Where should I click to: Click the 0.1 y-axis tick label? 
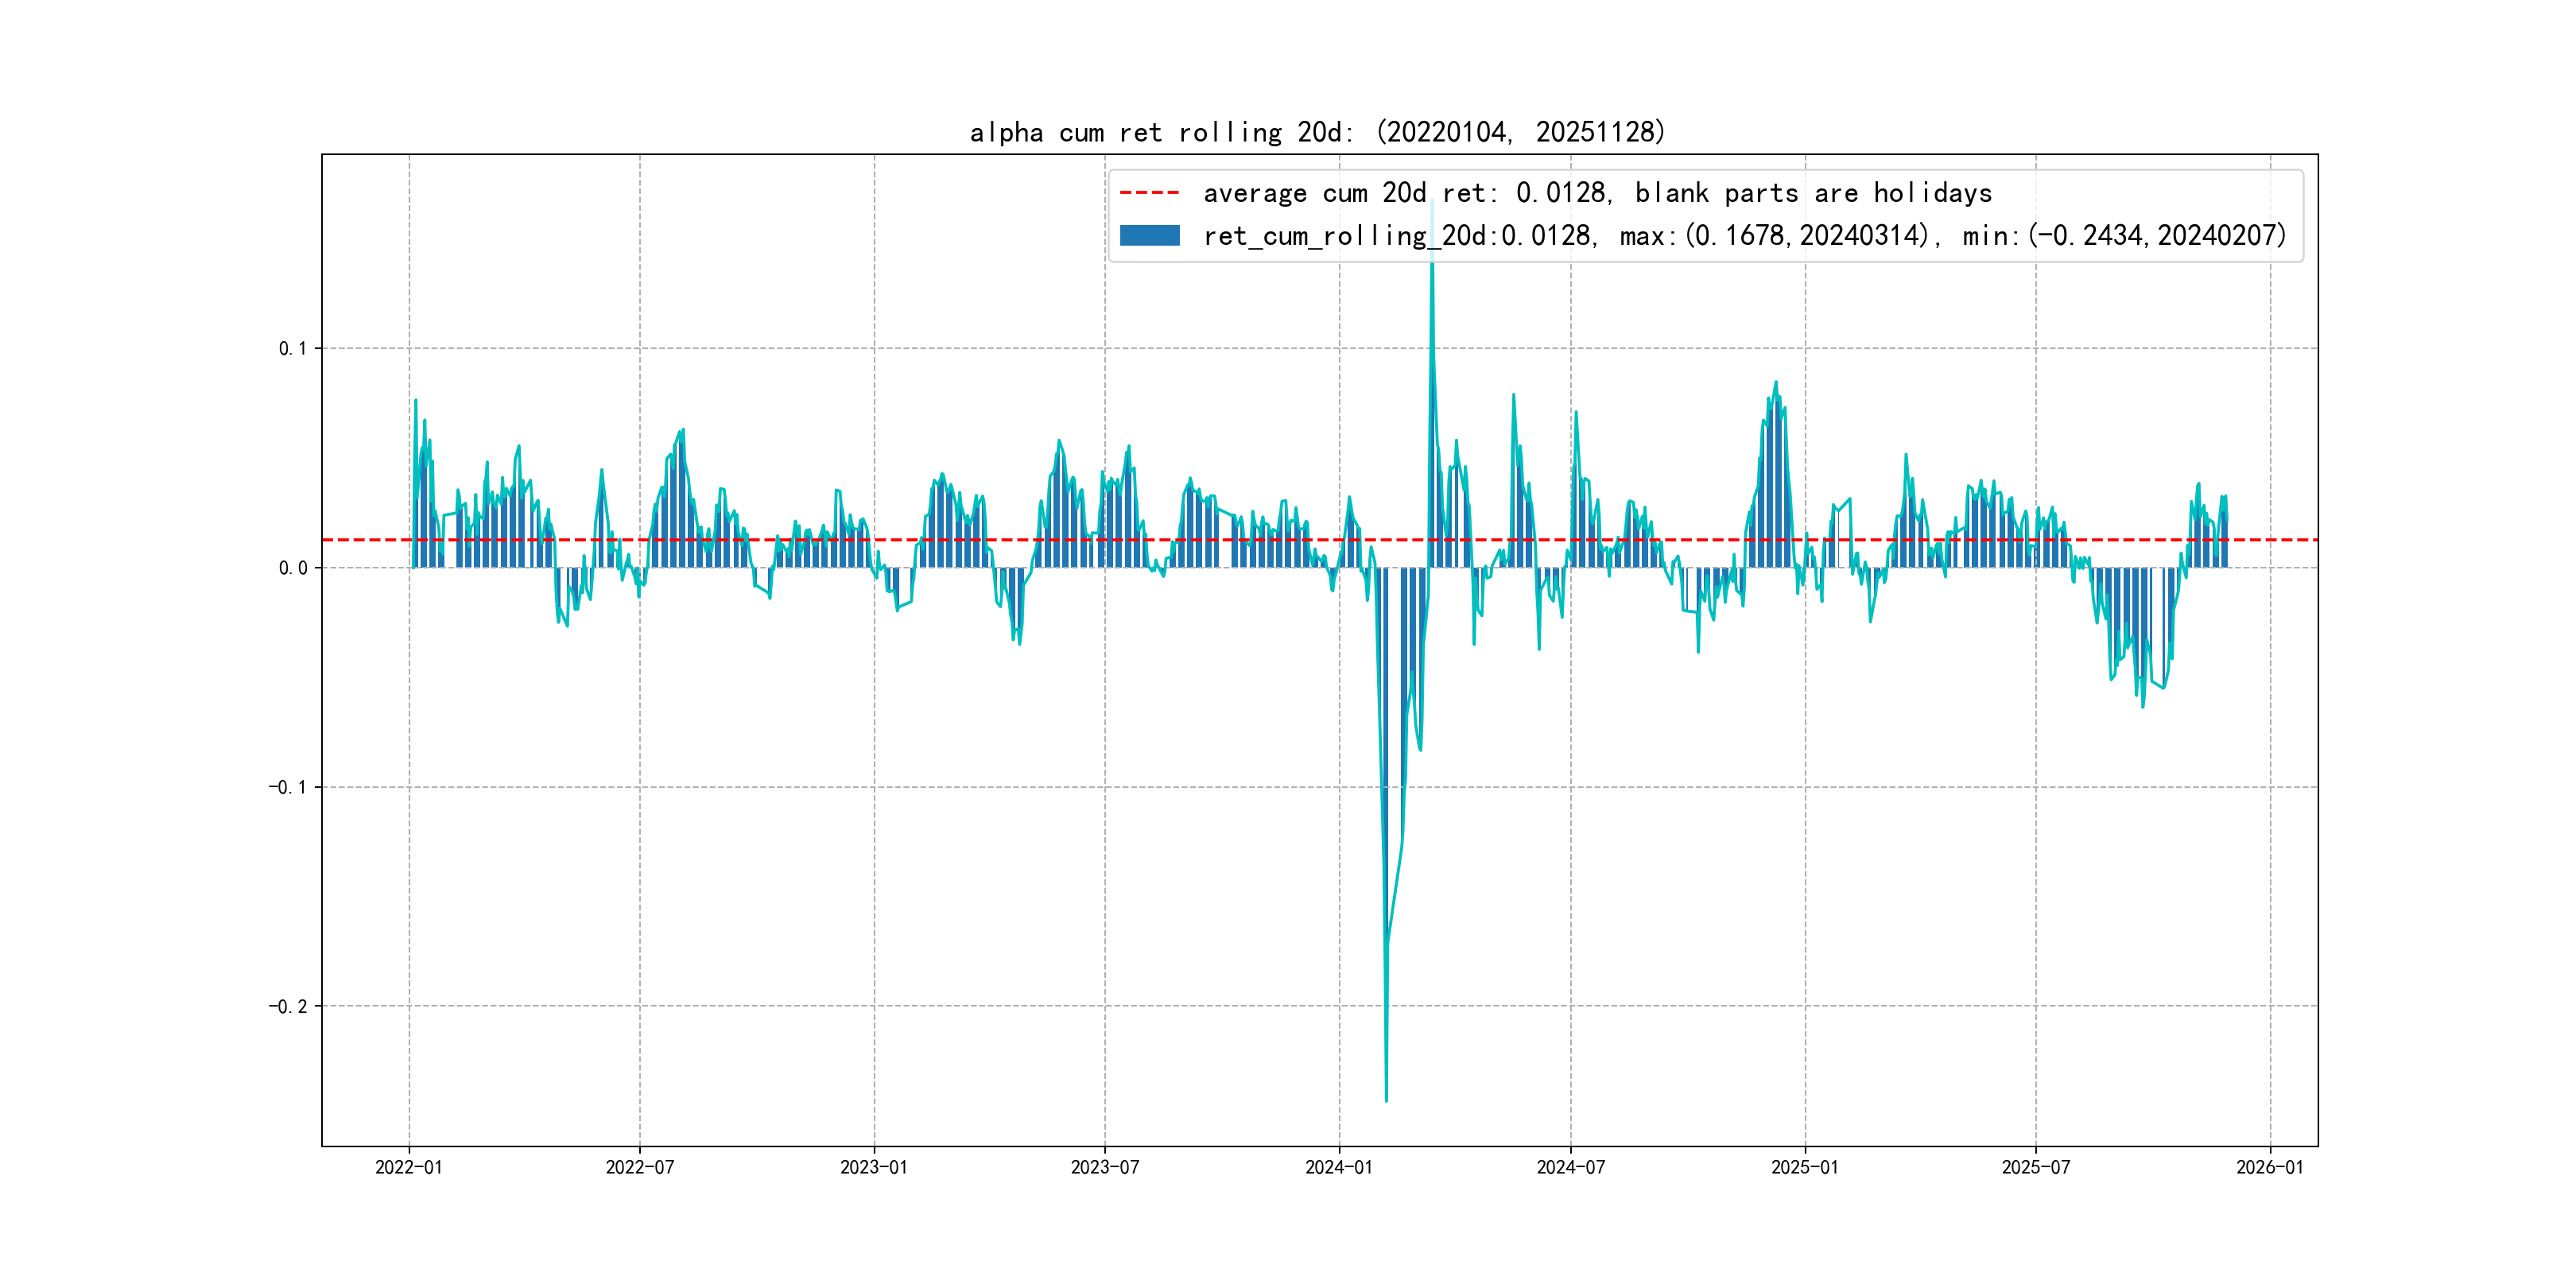[292, 348]
